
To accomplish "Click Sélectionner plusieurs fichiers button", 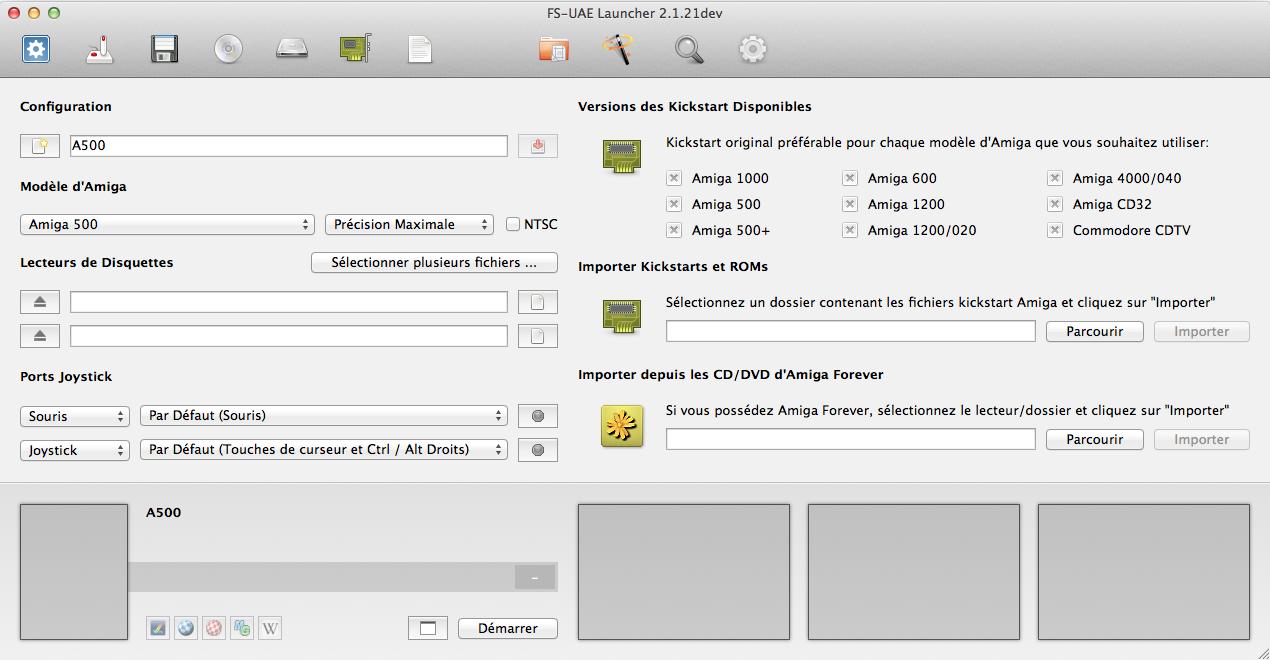I will point(434,262).
